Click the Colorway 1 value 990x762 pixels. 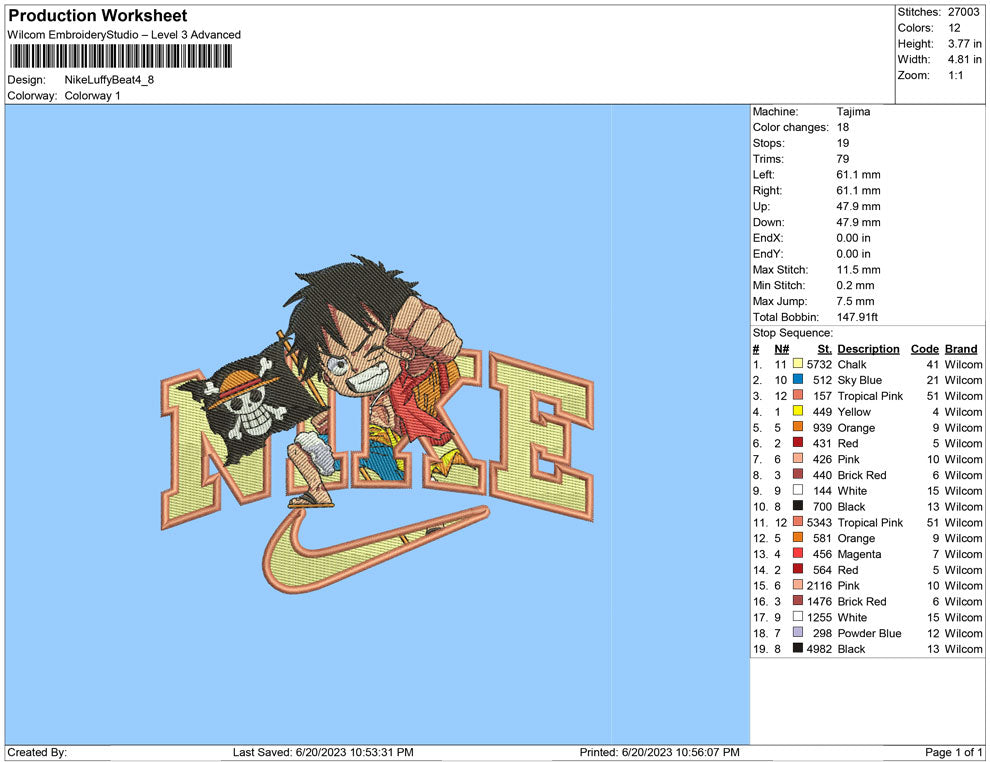click(x=92, y=95)
